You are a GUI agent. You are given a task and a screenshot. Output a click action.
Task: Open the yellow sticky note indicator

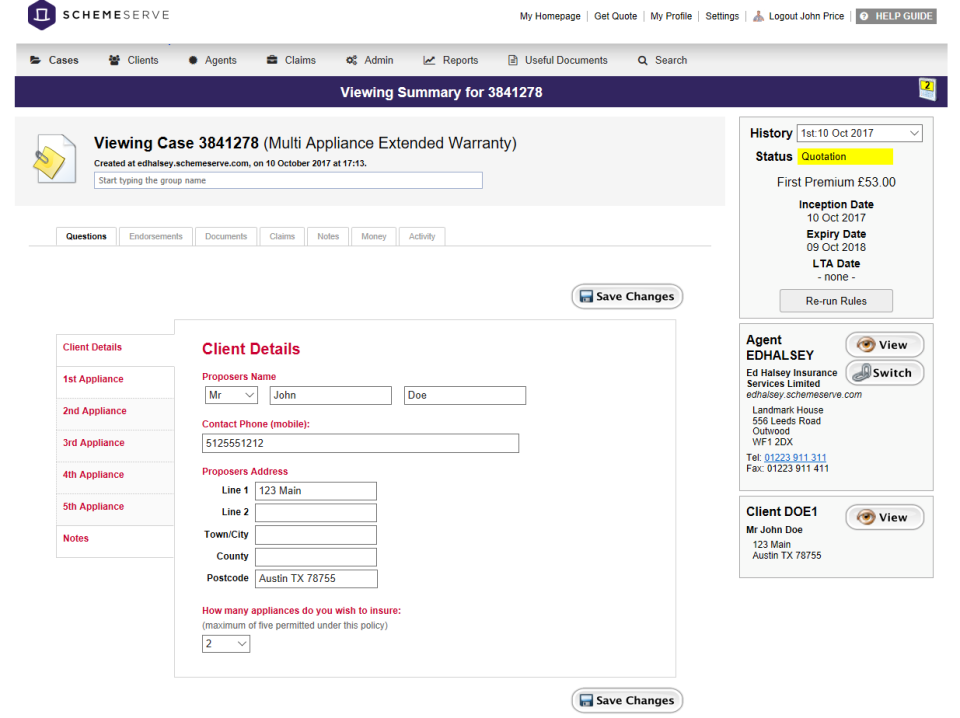[x=926, y=91]
